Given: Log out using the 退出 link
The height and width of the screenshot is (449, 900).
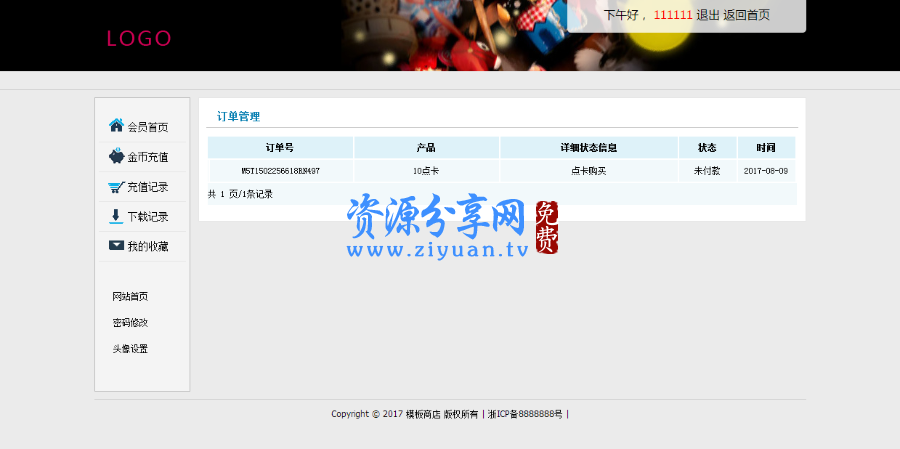Looking at the screenshot, I should coord(708,15).
